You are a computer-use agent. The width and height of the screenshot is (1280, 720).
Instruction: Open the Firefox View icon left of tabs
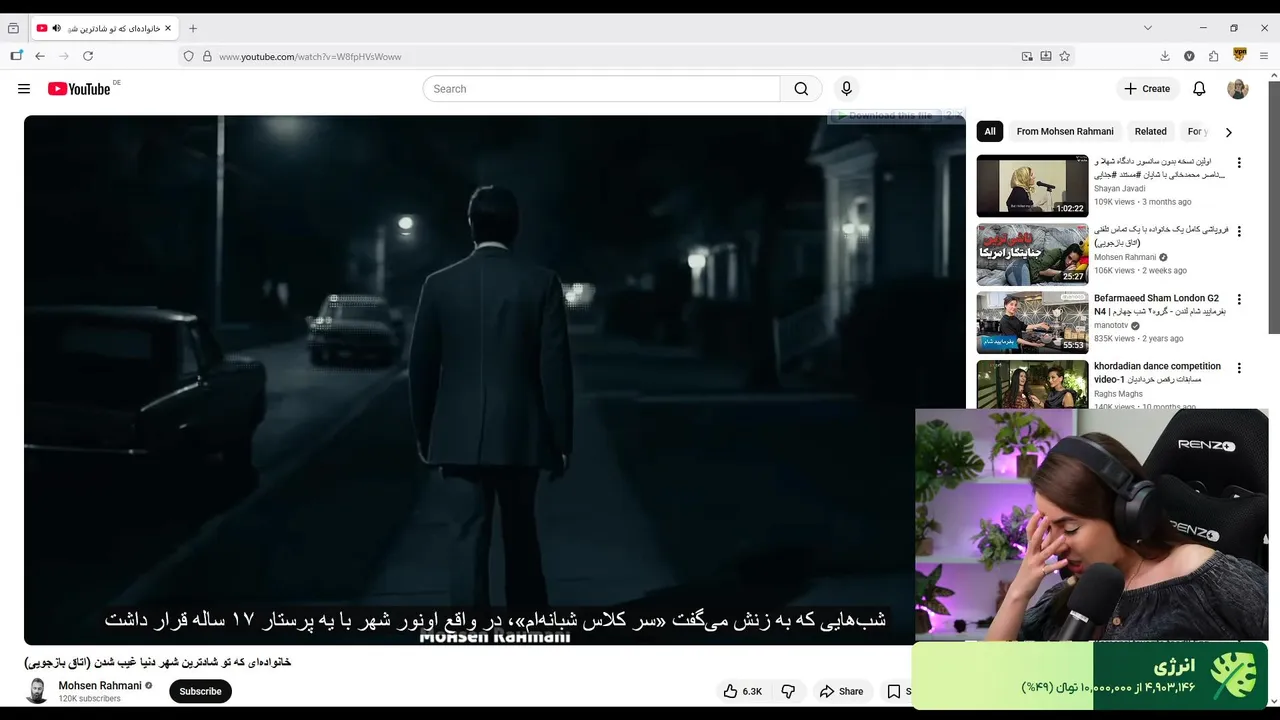tap(13, 28)
